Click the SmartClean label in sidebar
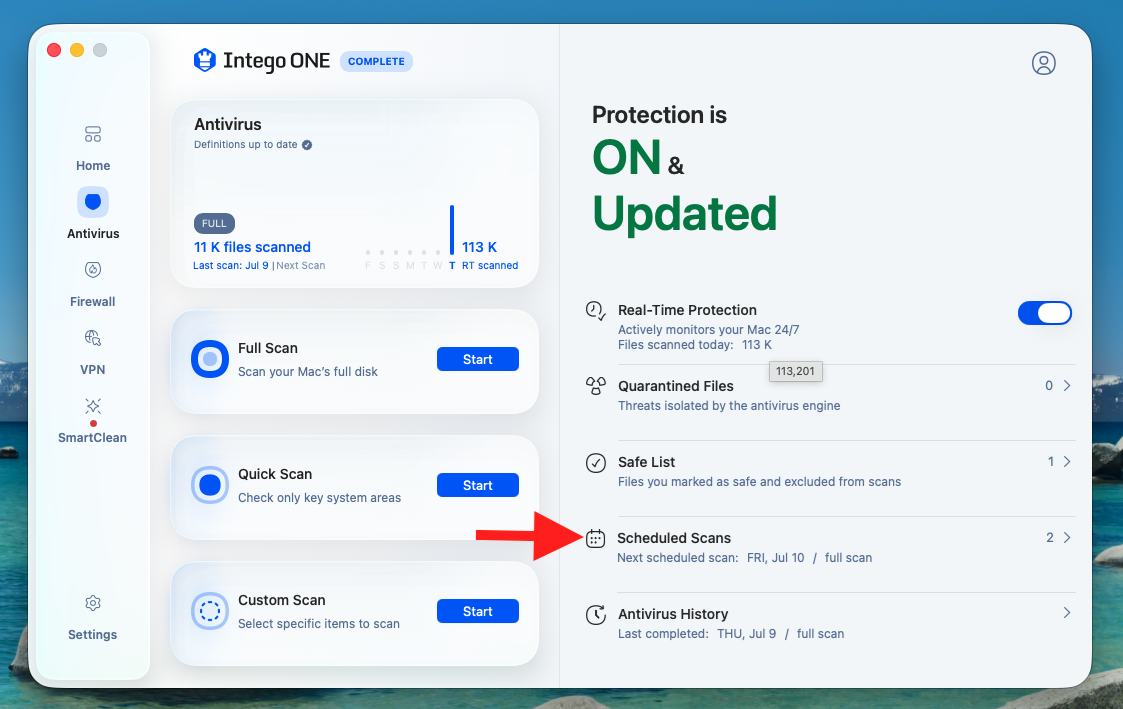This screenshot has height=709, width=1123. 92,438
